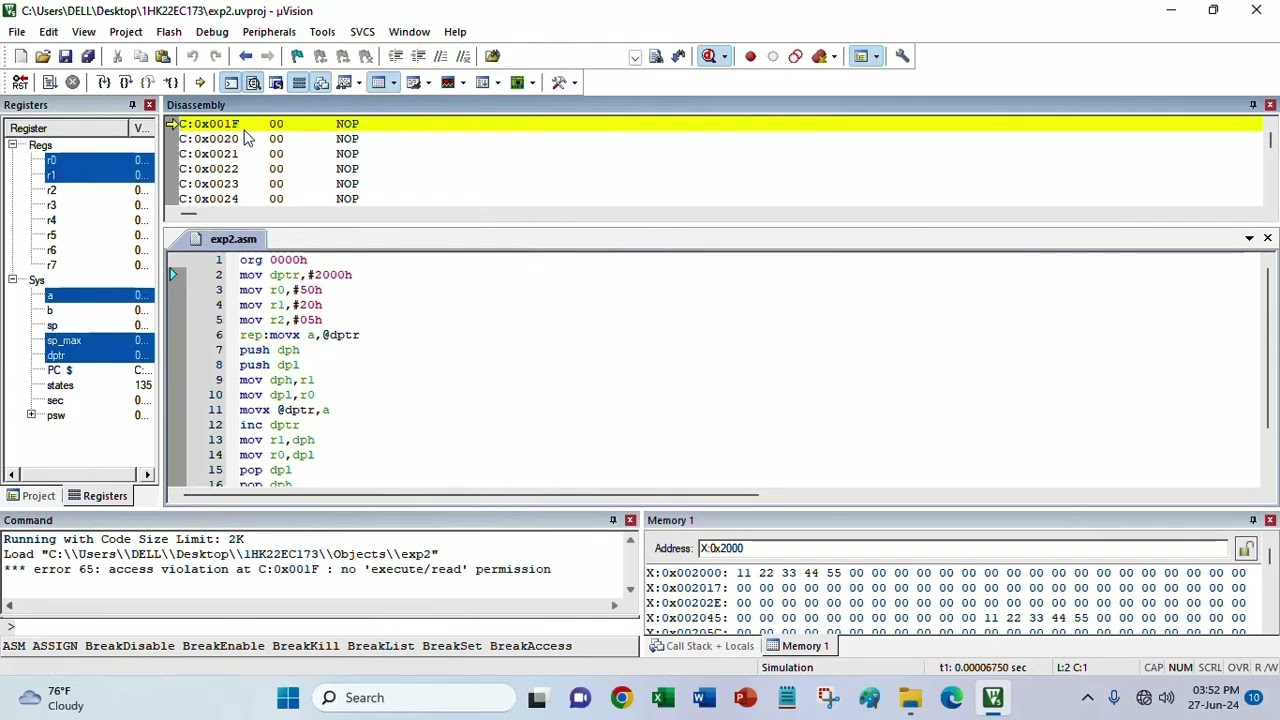
Task: Switch to the Project tab
Action: point(31,496)
